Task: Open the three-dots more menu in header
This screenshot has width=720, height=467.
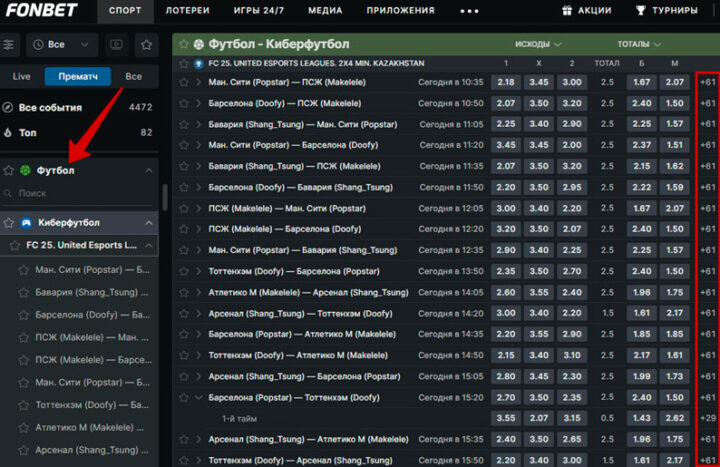Action: point(469,11)
